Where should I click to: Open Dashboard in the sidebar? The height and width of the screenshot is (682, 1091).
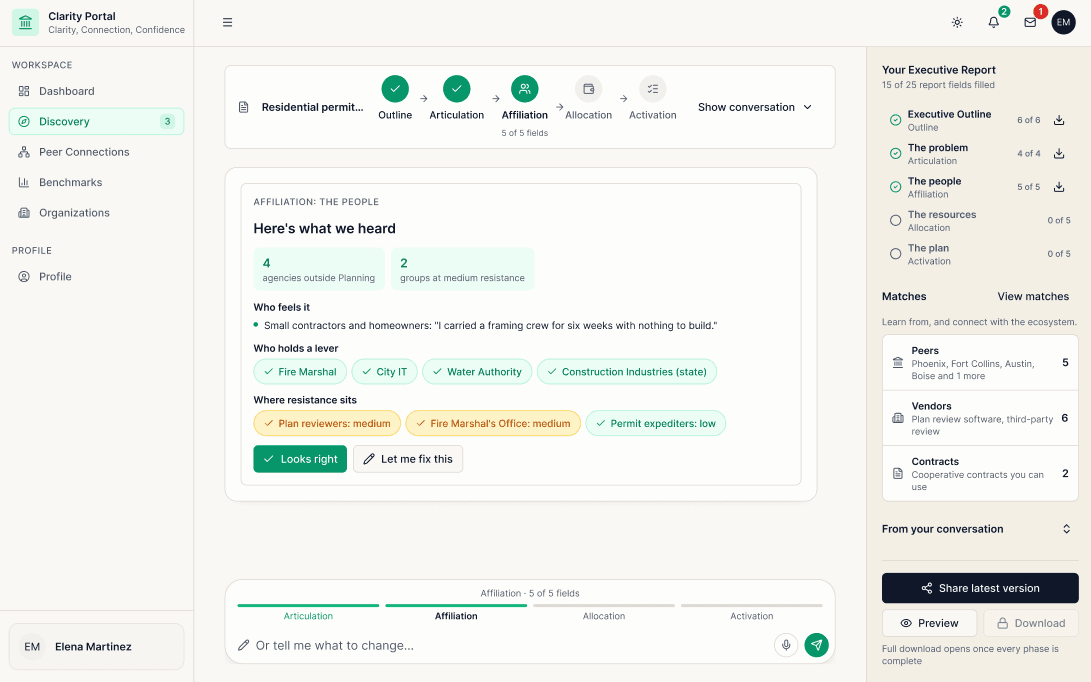[x=97, y=91]
